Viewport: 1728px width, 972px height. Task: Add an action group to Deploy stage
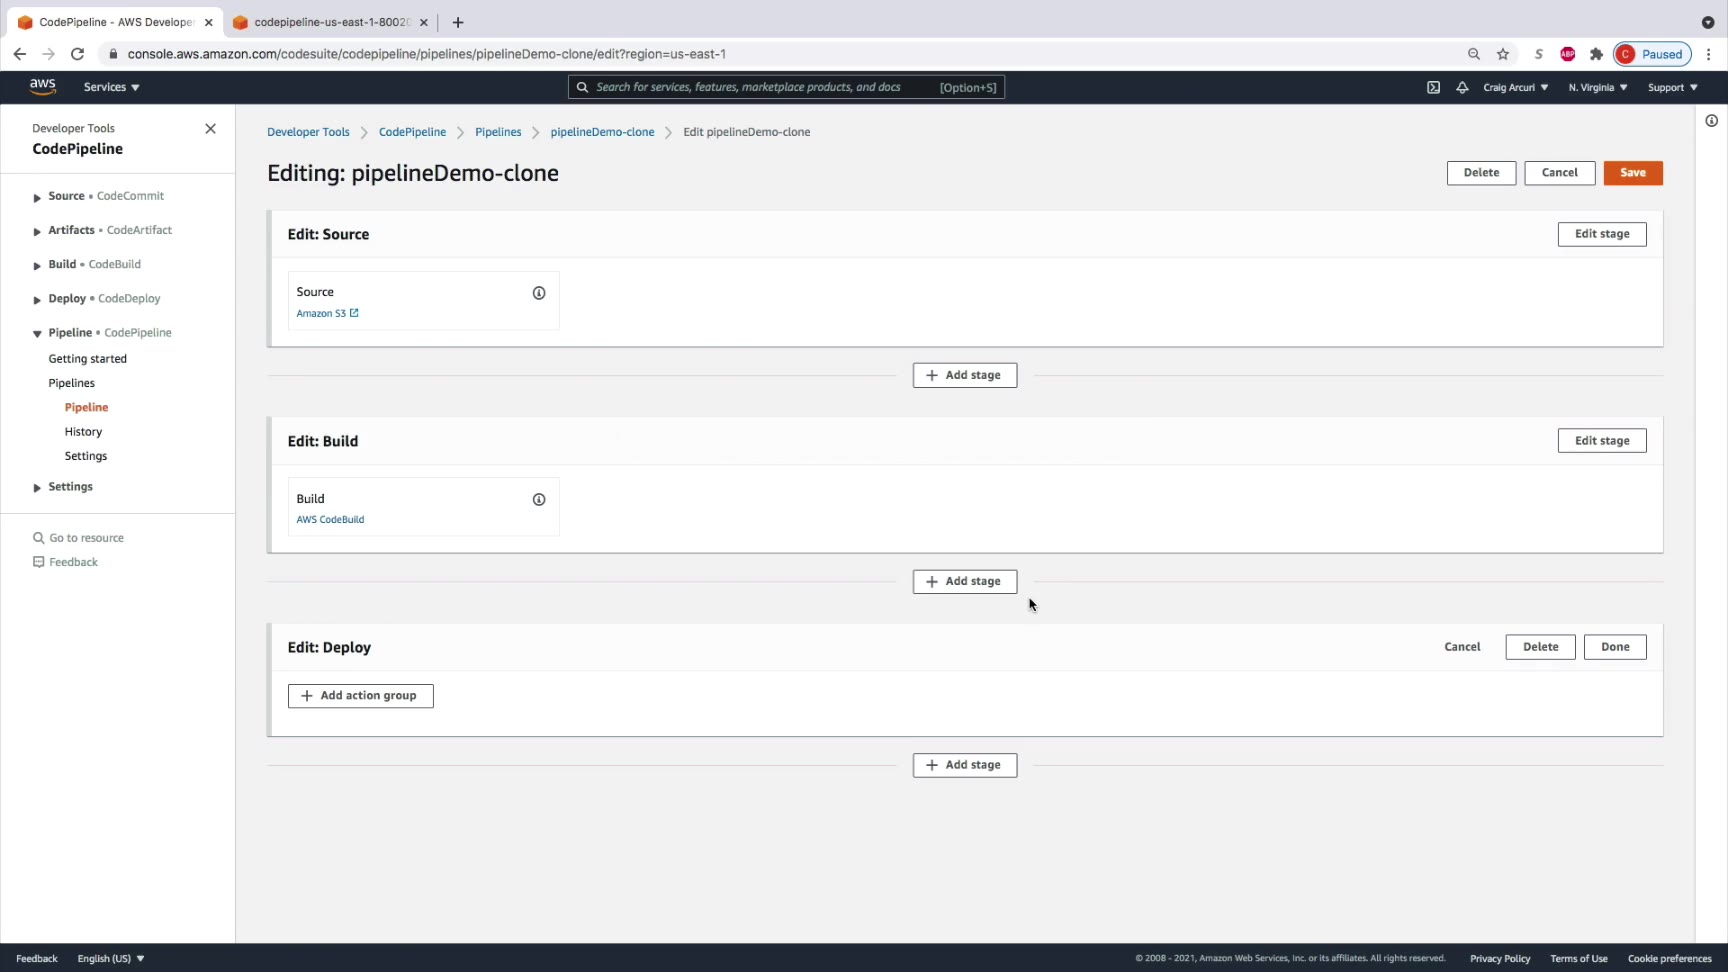(x=361, y=696)
